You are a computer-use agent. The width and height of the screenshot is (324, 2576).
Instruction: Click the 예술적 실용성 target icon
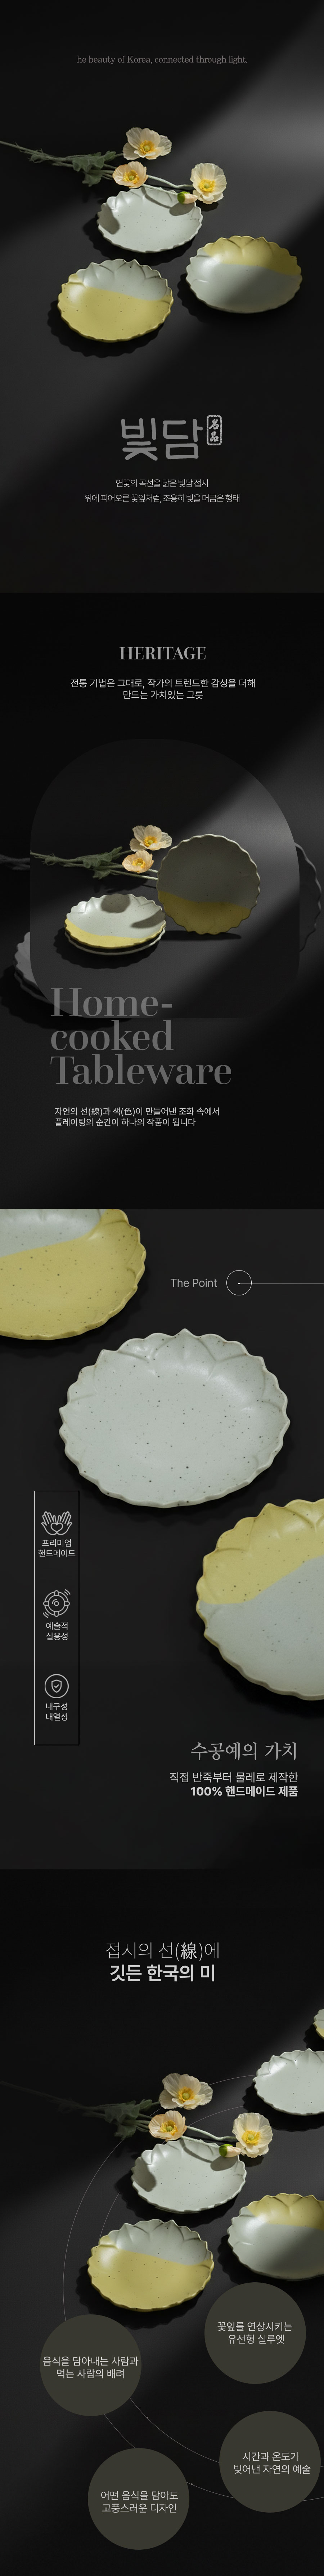click(56, 1604)
